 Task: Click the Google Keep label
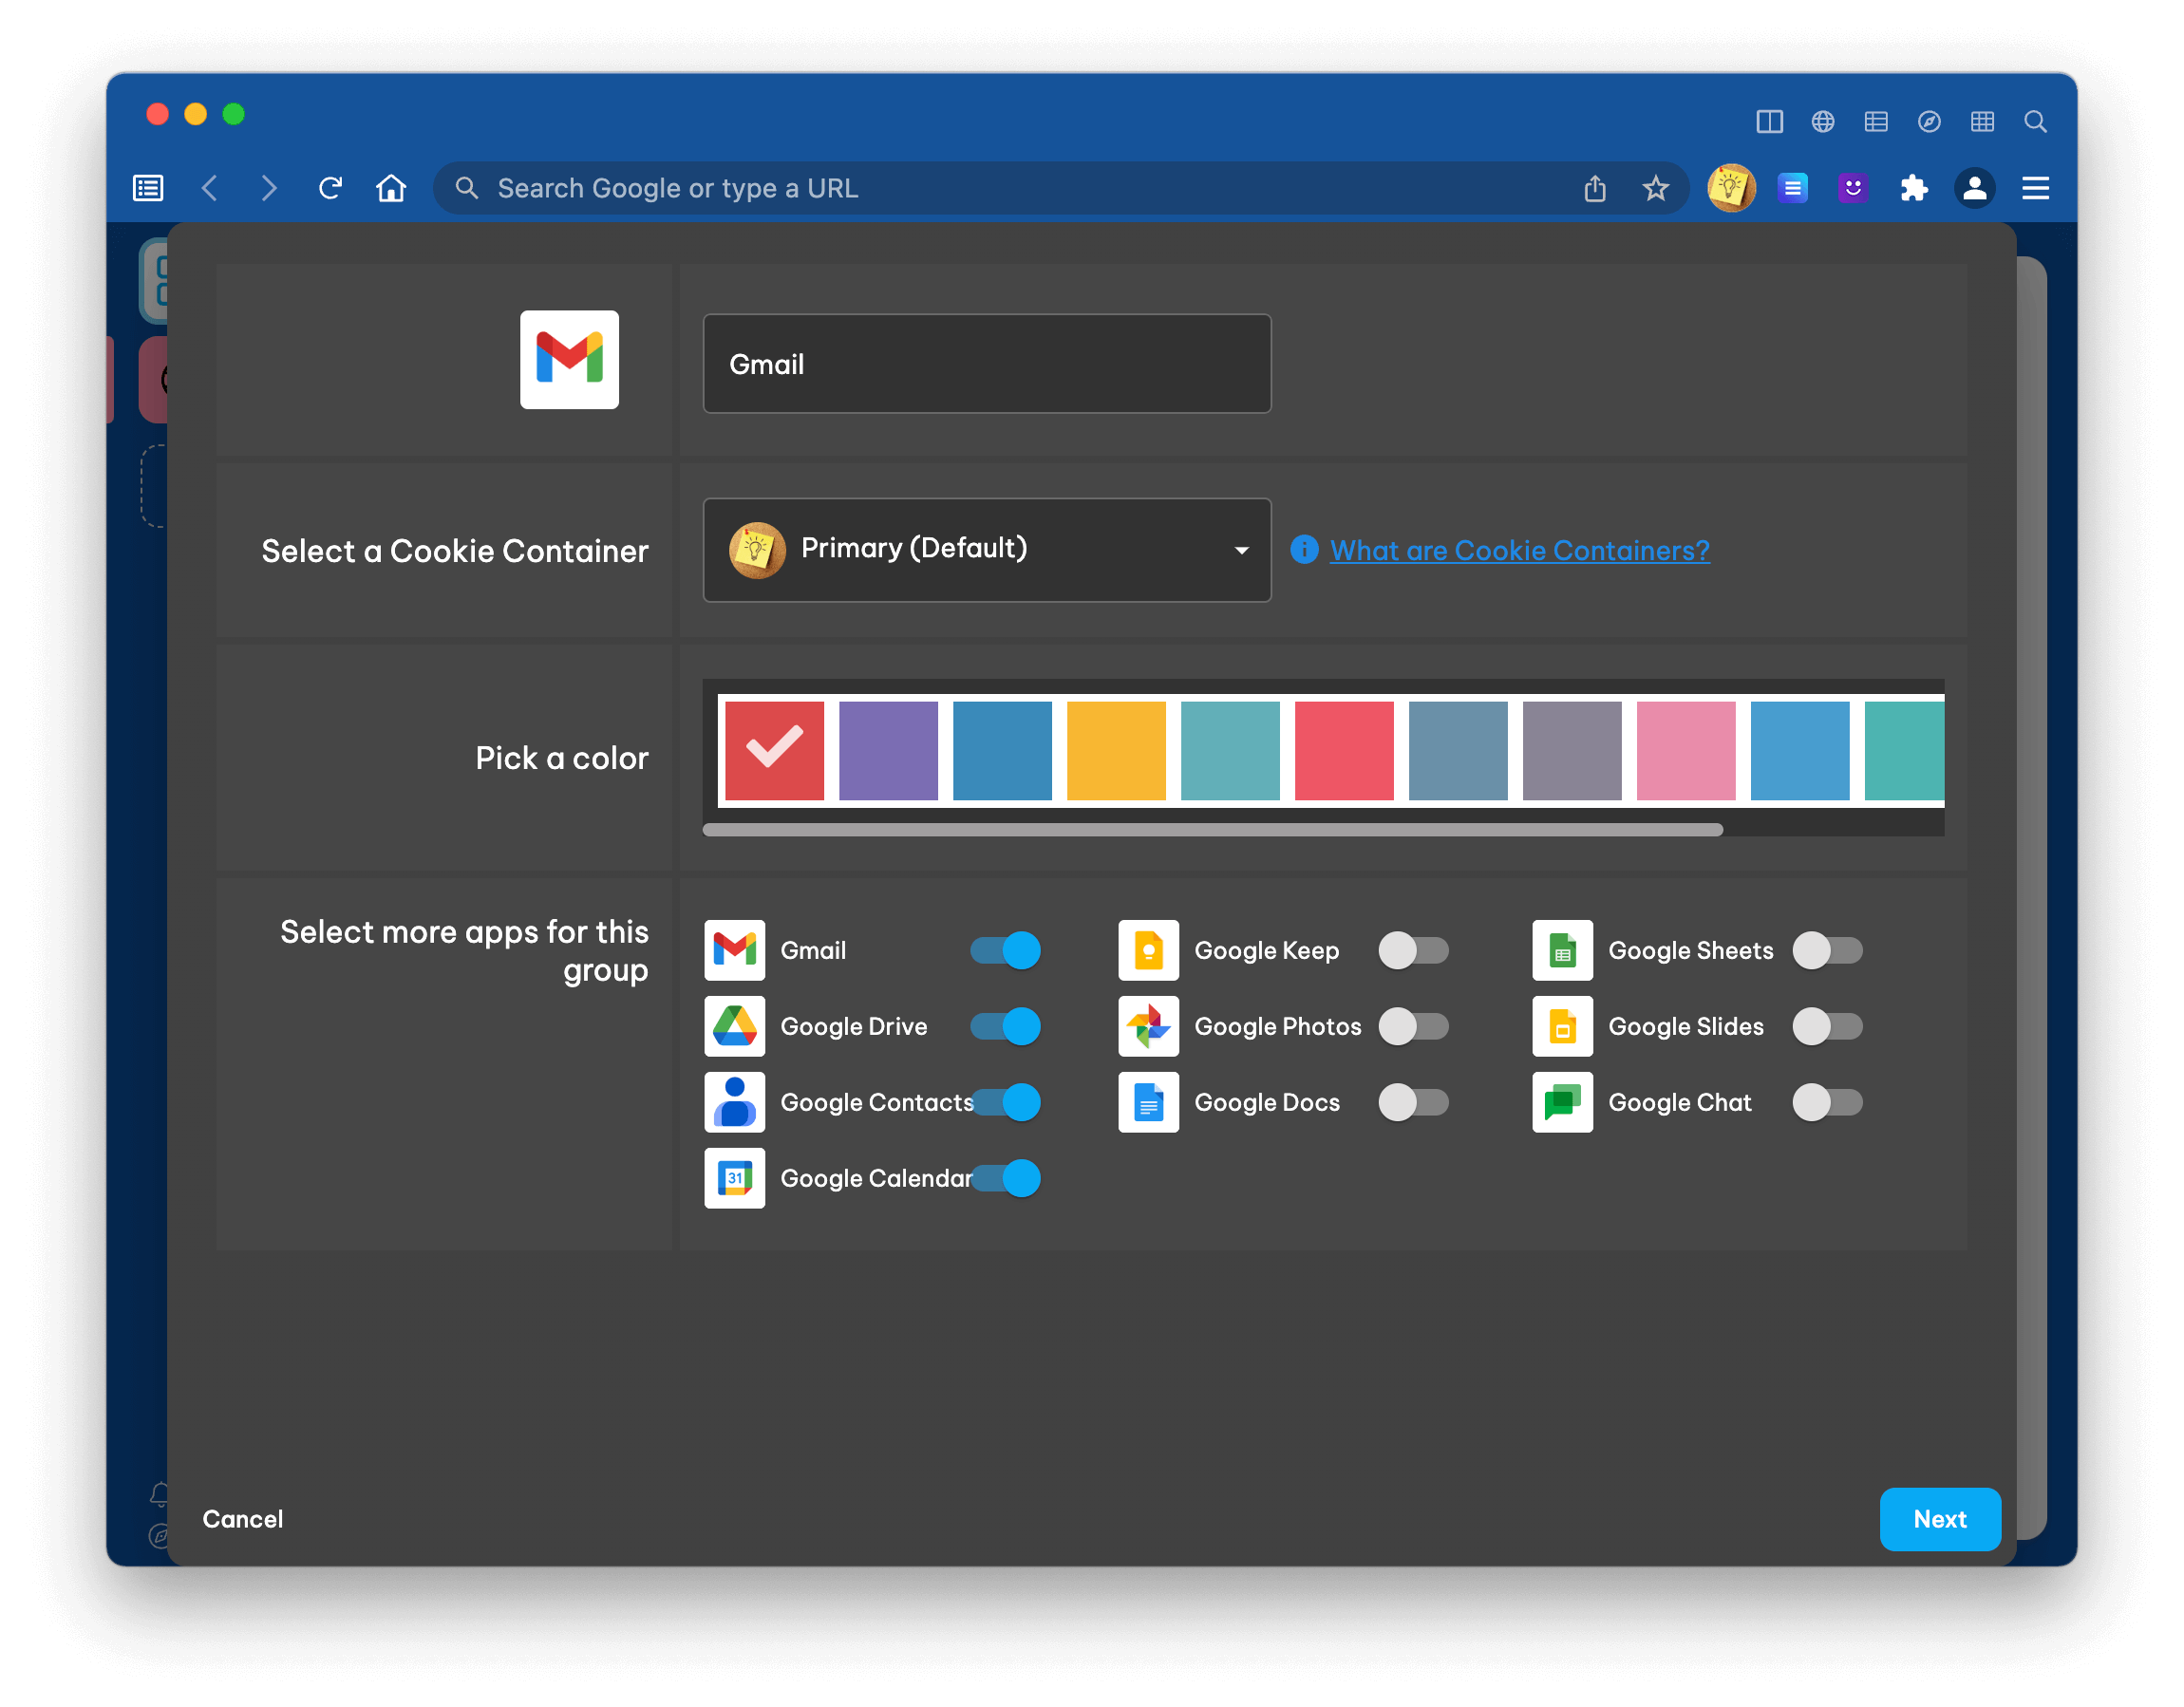tap(1266, 950)
